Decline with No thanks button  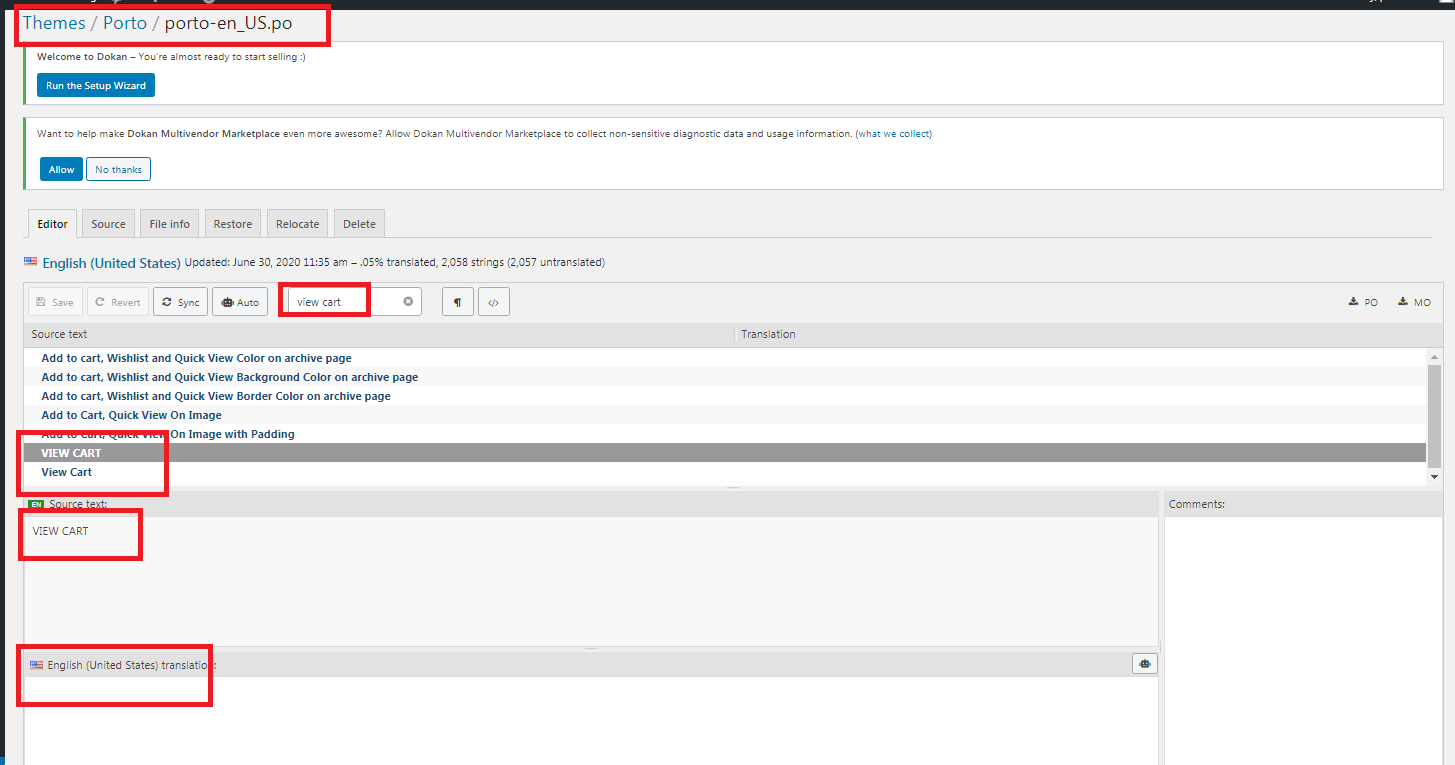(x=118, y=169)
